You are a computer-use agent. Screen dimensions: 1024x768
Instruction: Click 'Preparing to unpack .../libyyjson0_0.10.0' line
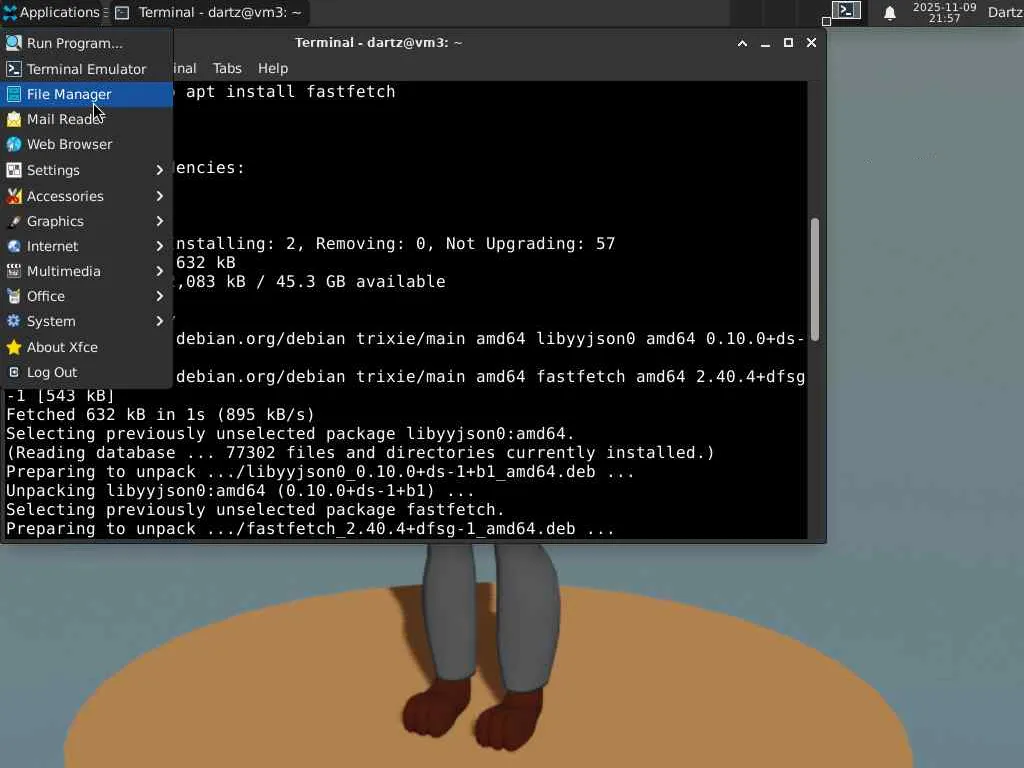click(x=320, y=472)
